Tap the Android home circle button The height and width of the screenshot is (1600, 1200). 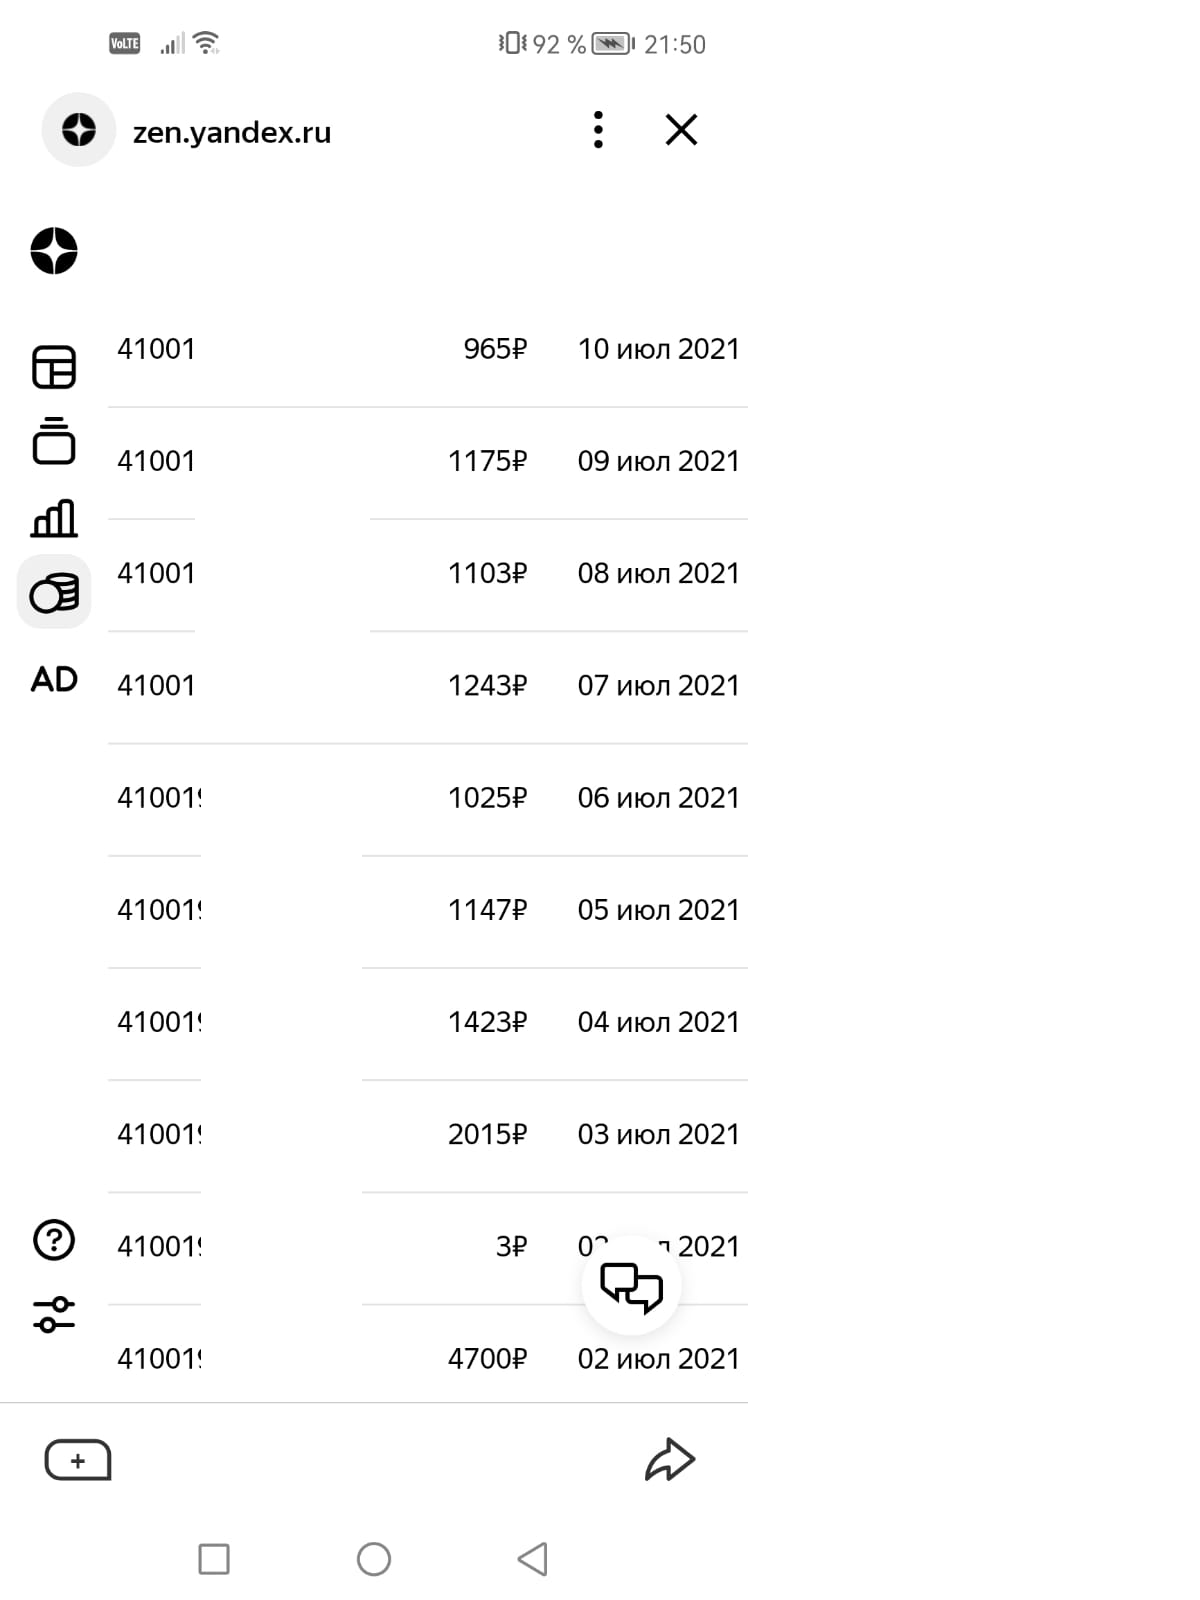(x=374, y=1558)
